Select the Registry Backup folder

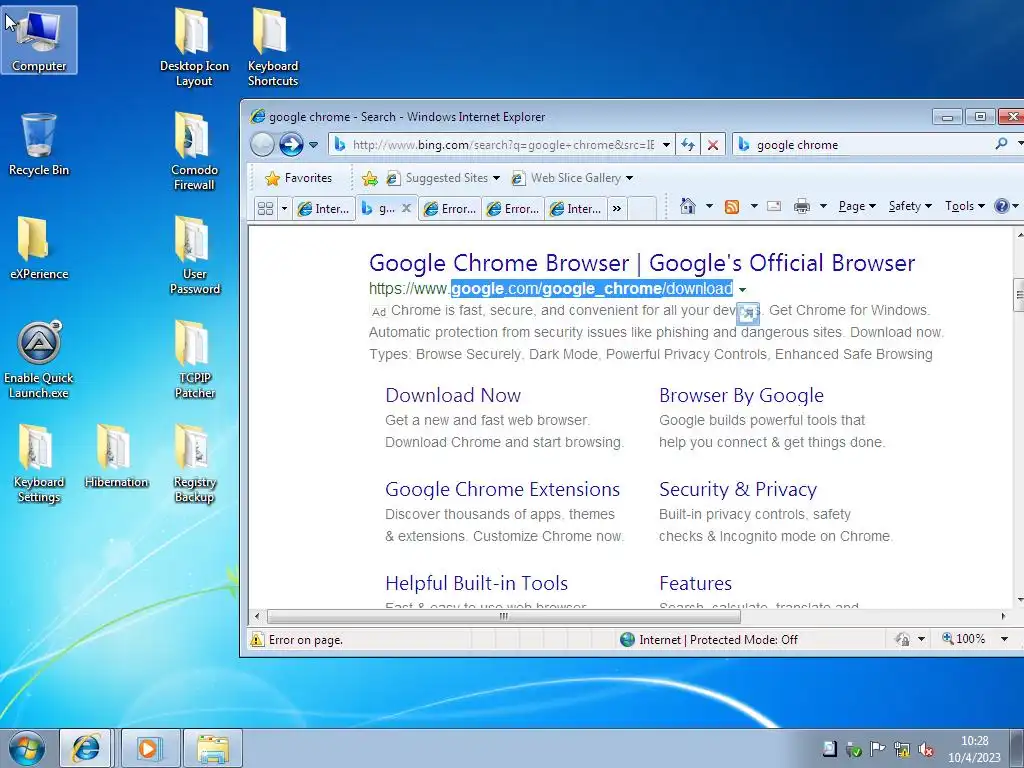coord(194,464)
